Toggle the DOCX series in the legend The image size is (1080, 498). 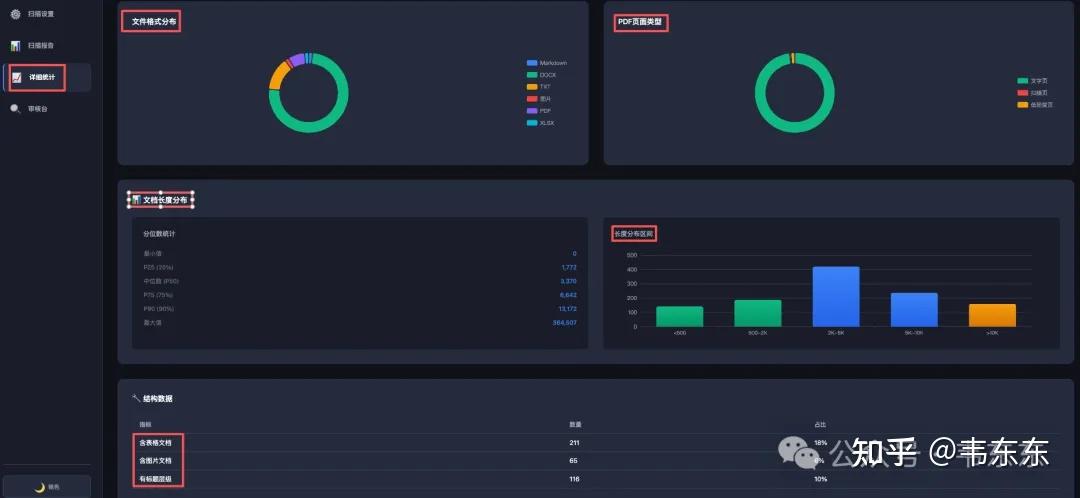click(546, 75)
